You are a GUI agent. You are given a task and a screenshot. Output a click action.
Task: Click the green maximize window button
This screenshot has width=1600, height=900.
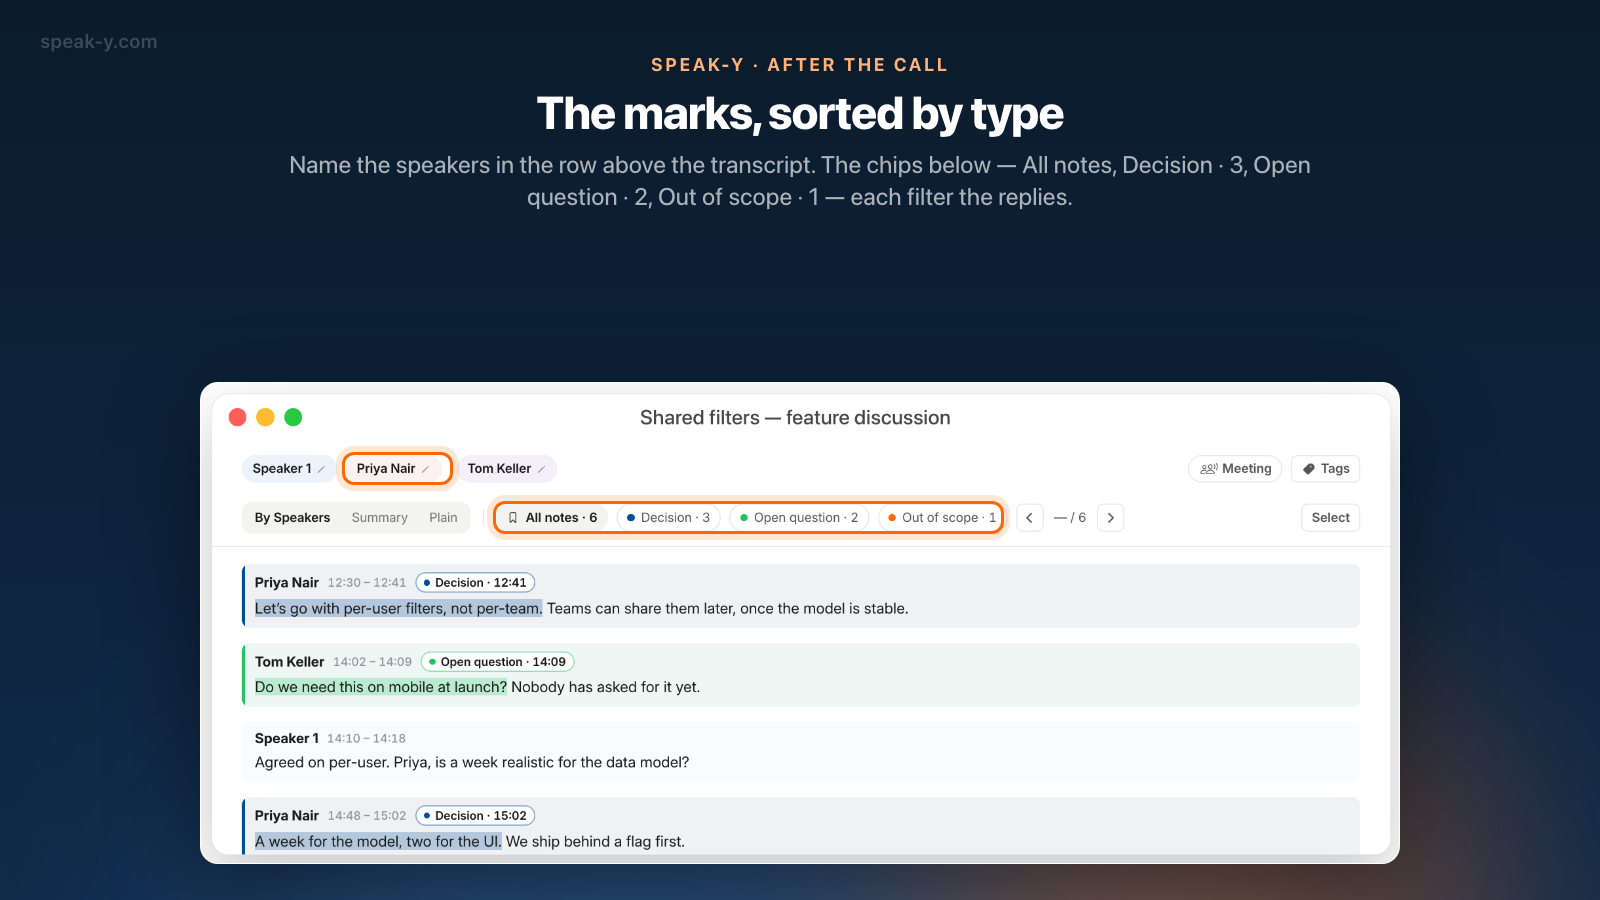click(293, 417)
